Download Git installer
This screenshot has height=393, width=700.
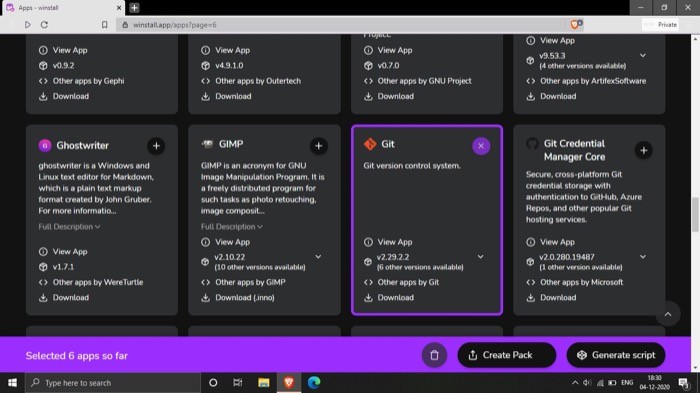click(389, 297)
